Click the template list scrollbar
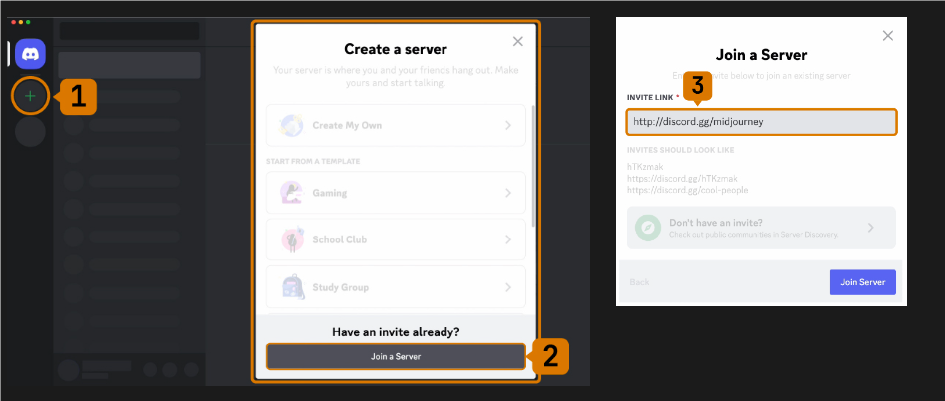Image resolution: width=945 pixels, height=401 pixels. click(x=532, y=166)
